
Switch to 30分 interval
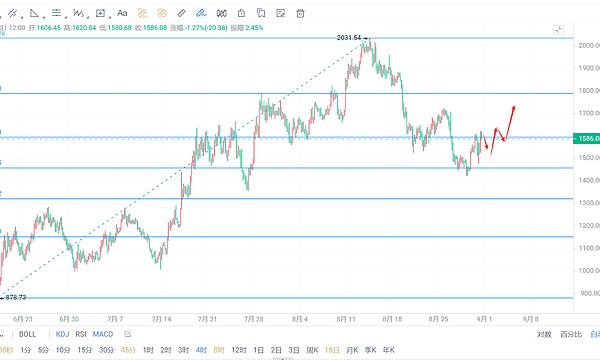[x=107, y=350]
